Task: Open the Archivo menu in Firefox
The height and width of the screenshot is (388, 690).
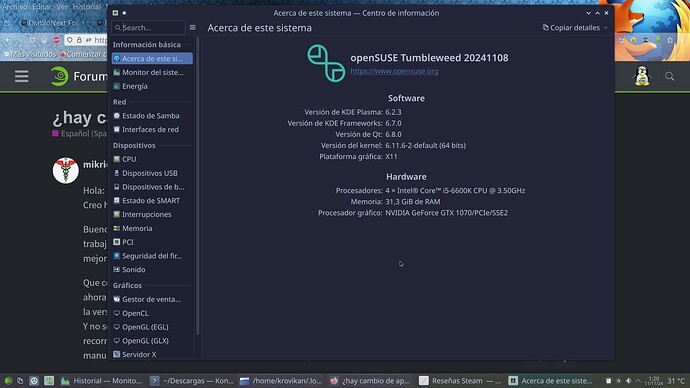Action: 15,7
